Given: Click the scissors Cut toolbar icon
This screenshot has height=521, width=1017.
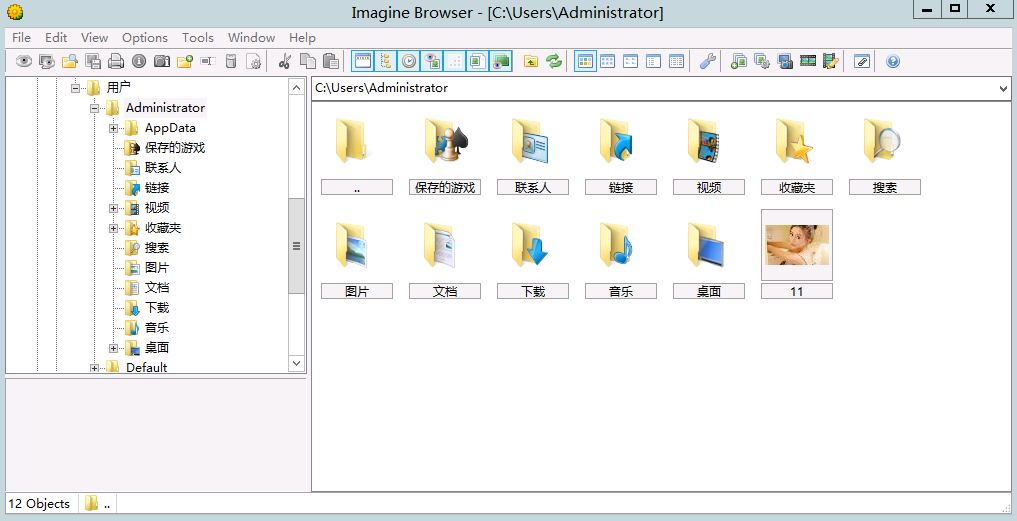Looking at the screenshot, I should (x=284, y=62).
